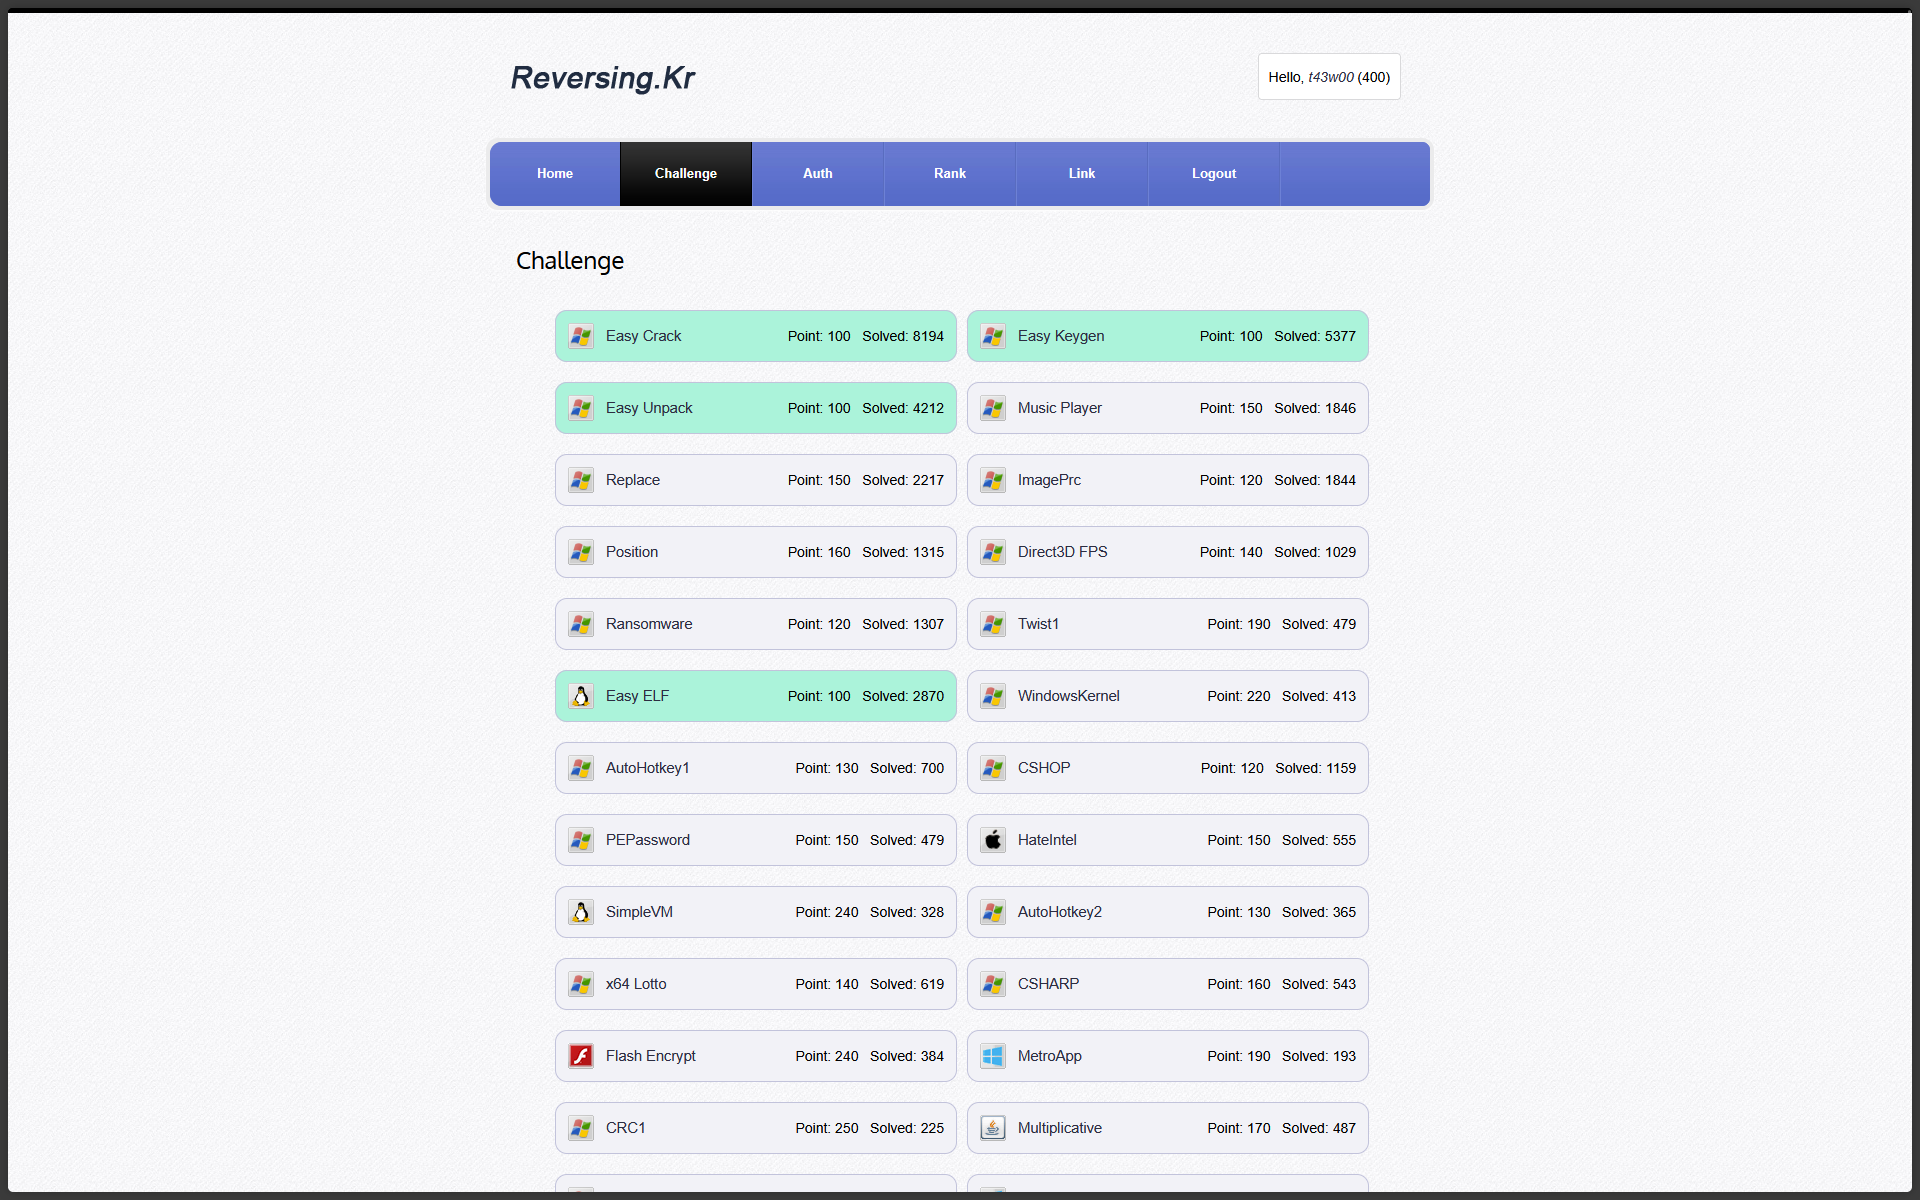Viewport: 1920px width, 1200px height.
Task: Click 'Solved: 2217' on the Replace row
Action: [x=903, y=480]
